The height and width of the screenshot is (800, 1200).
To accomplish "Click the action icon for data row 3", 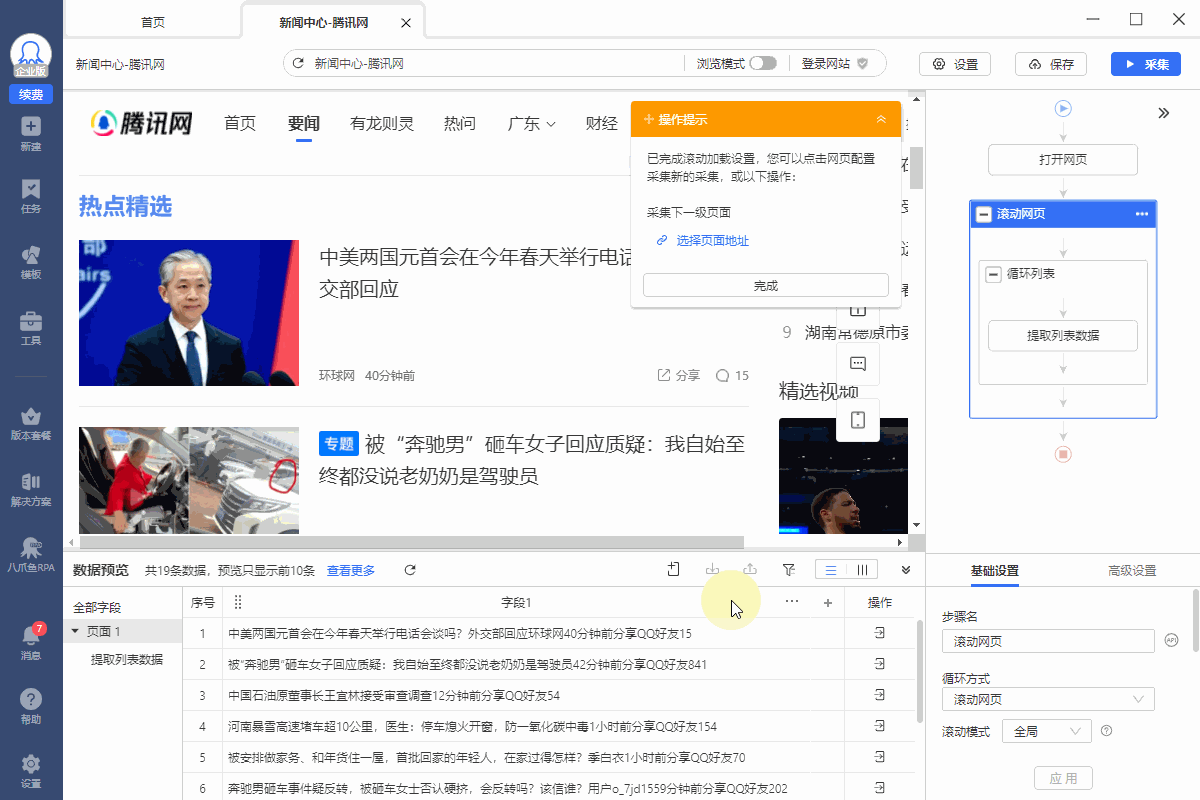I will (x=880, y=695).
